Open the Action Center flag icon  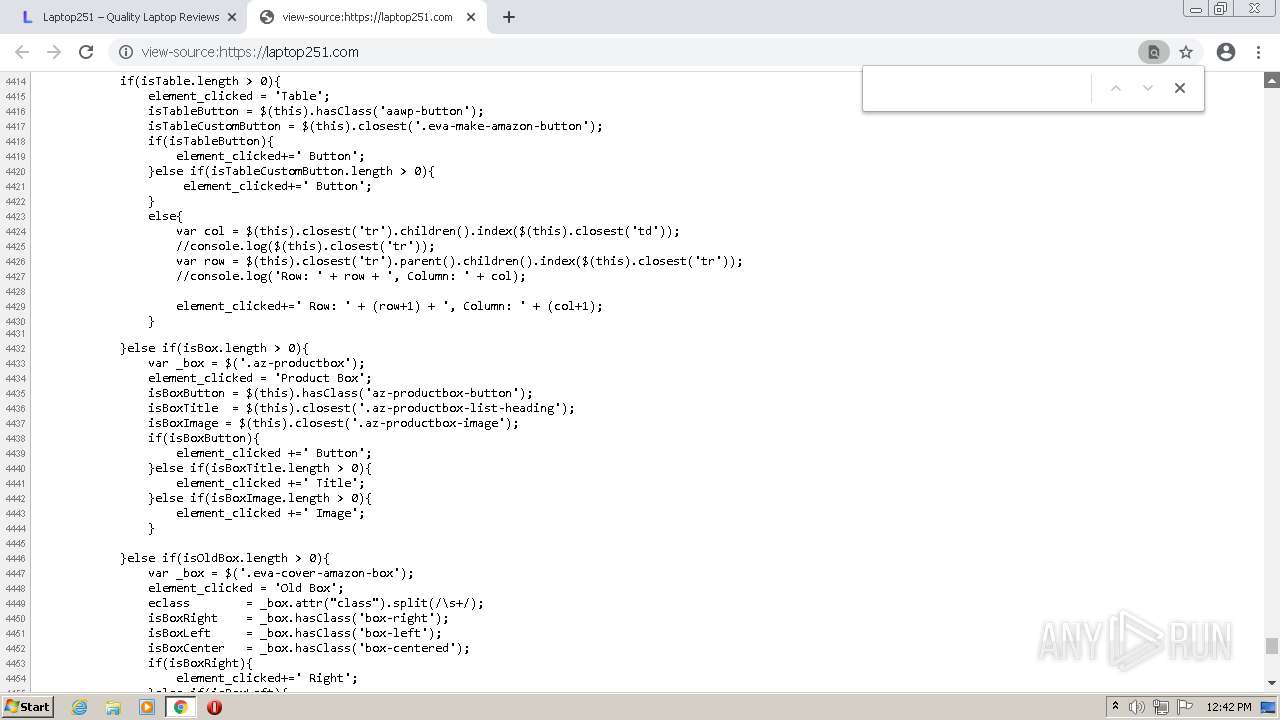point(1185,707)
